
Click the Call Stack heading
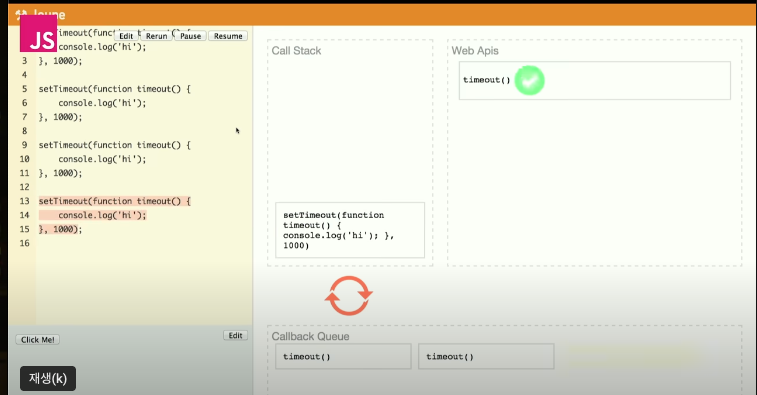296,51
